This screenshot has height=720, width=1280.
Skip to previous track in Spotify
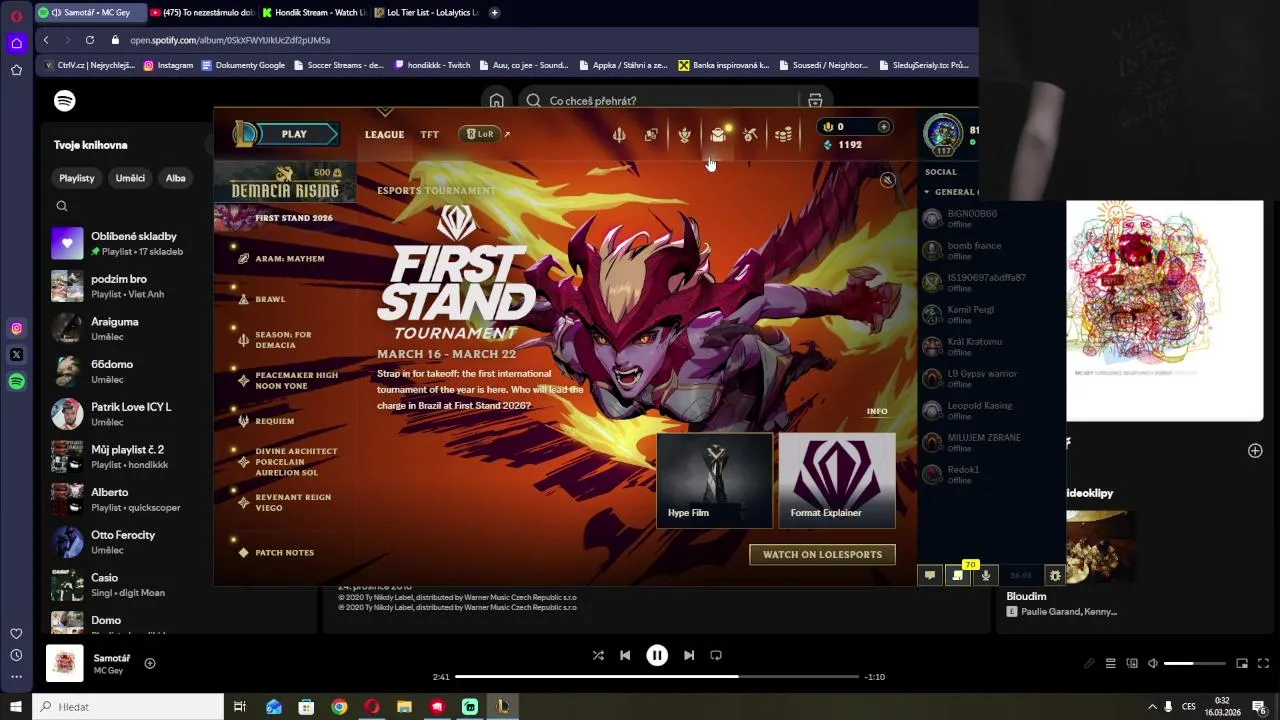[x=625, y=655]
